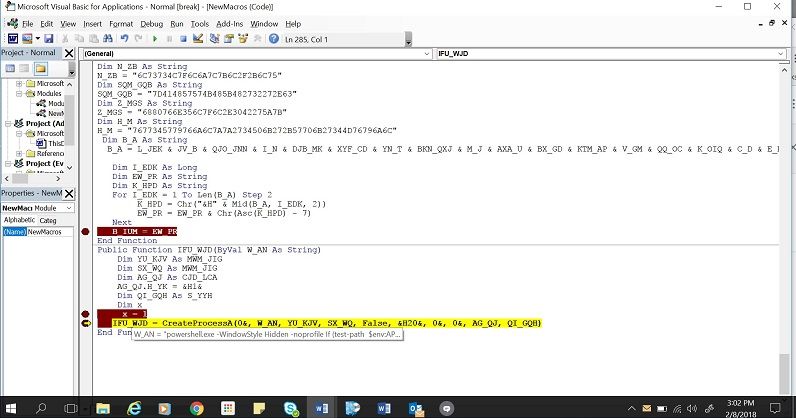Viewport: 796px width, 418px height.
Task: Open the Project Explorer toolbar icon
Action: coord(215,39)
